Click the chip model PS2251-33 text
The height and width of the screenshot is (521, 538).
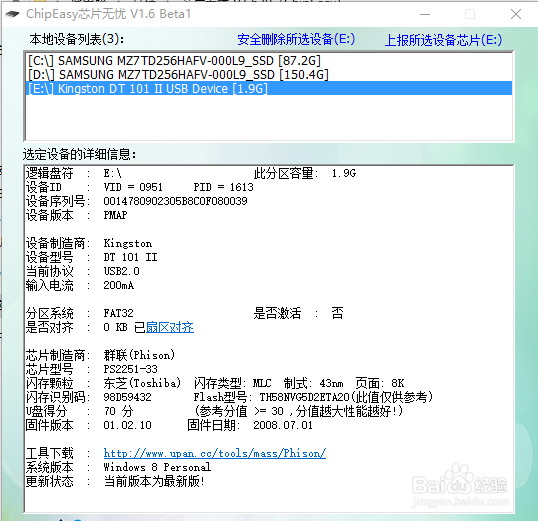tap(130, 369)
